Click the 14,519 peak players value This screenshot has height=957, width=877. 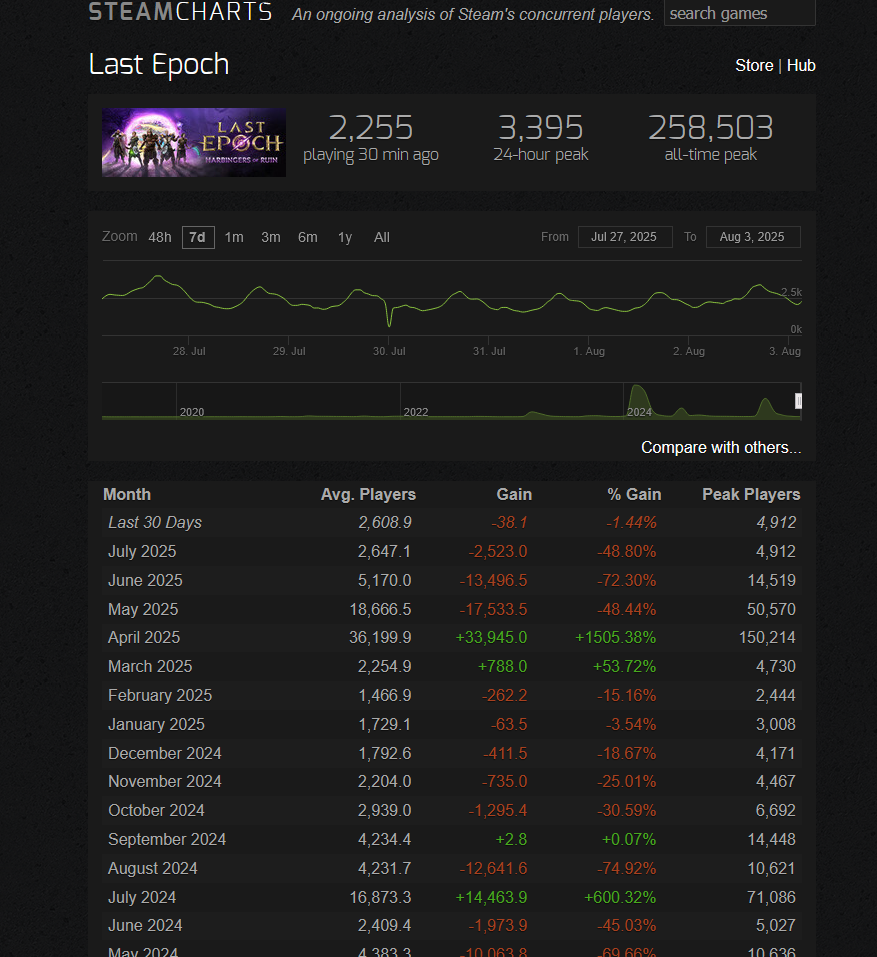pyautogui.click(x=771, y=580)
